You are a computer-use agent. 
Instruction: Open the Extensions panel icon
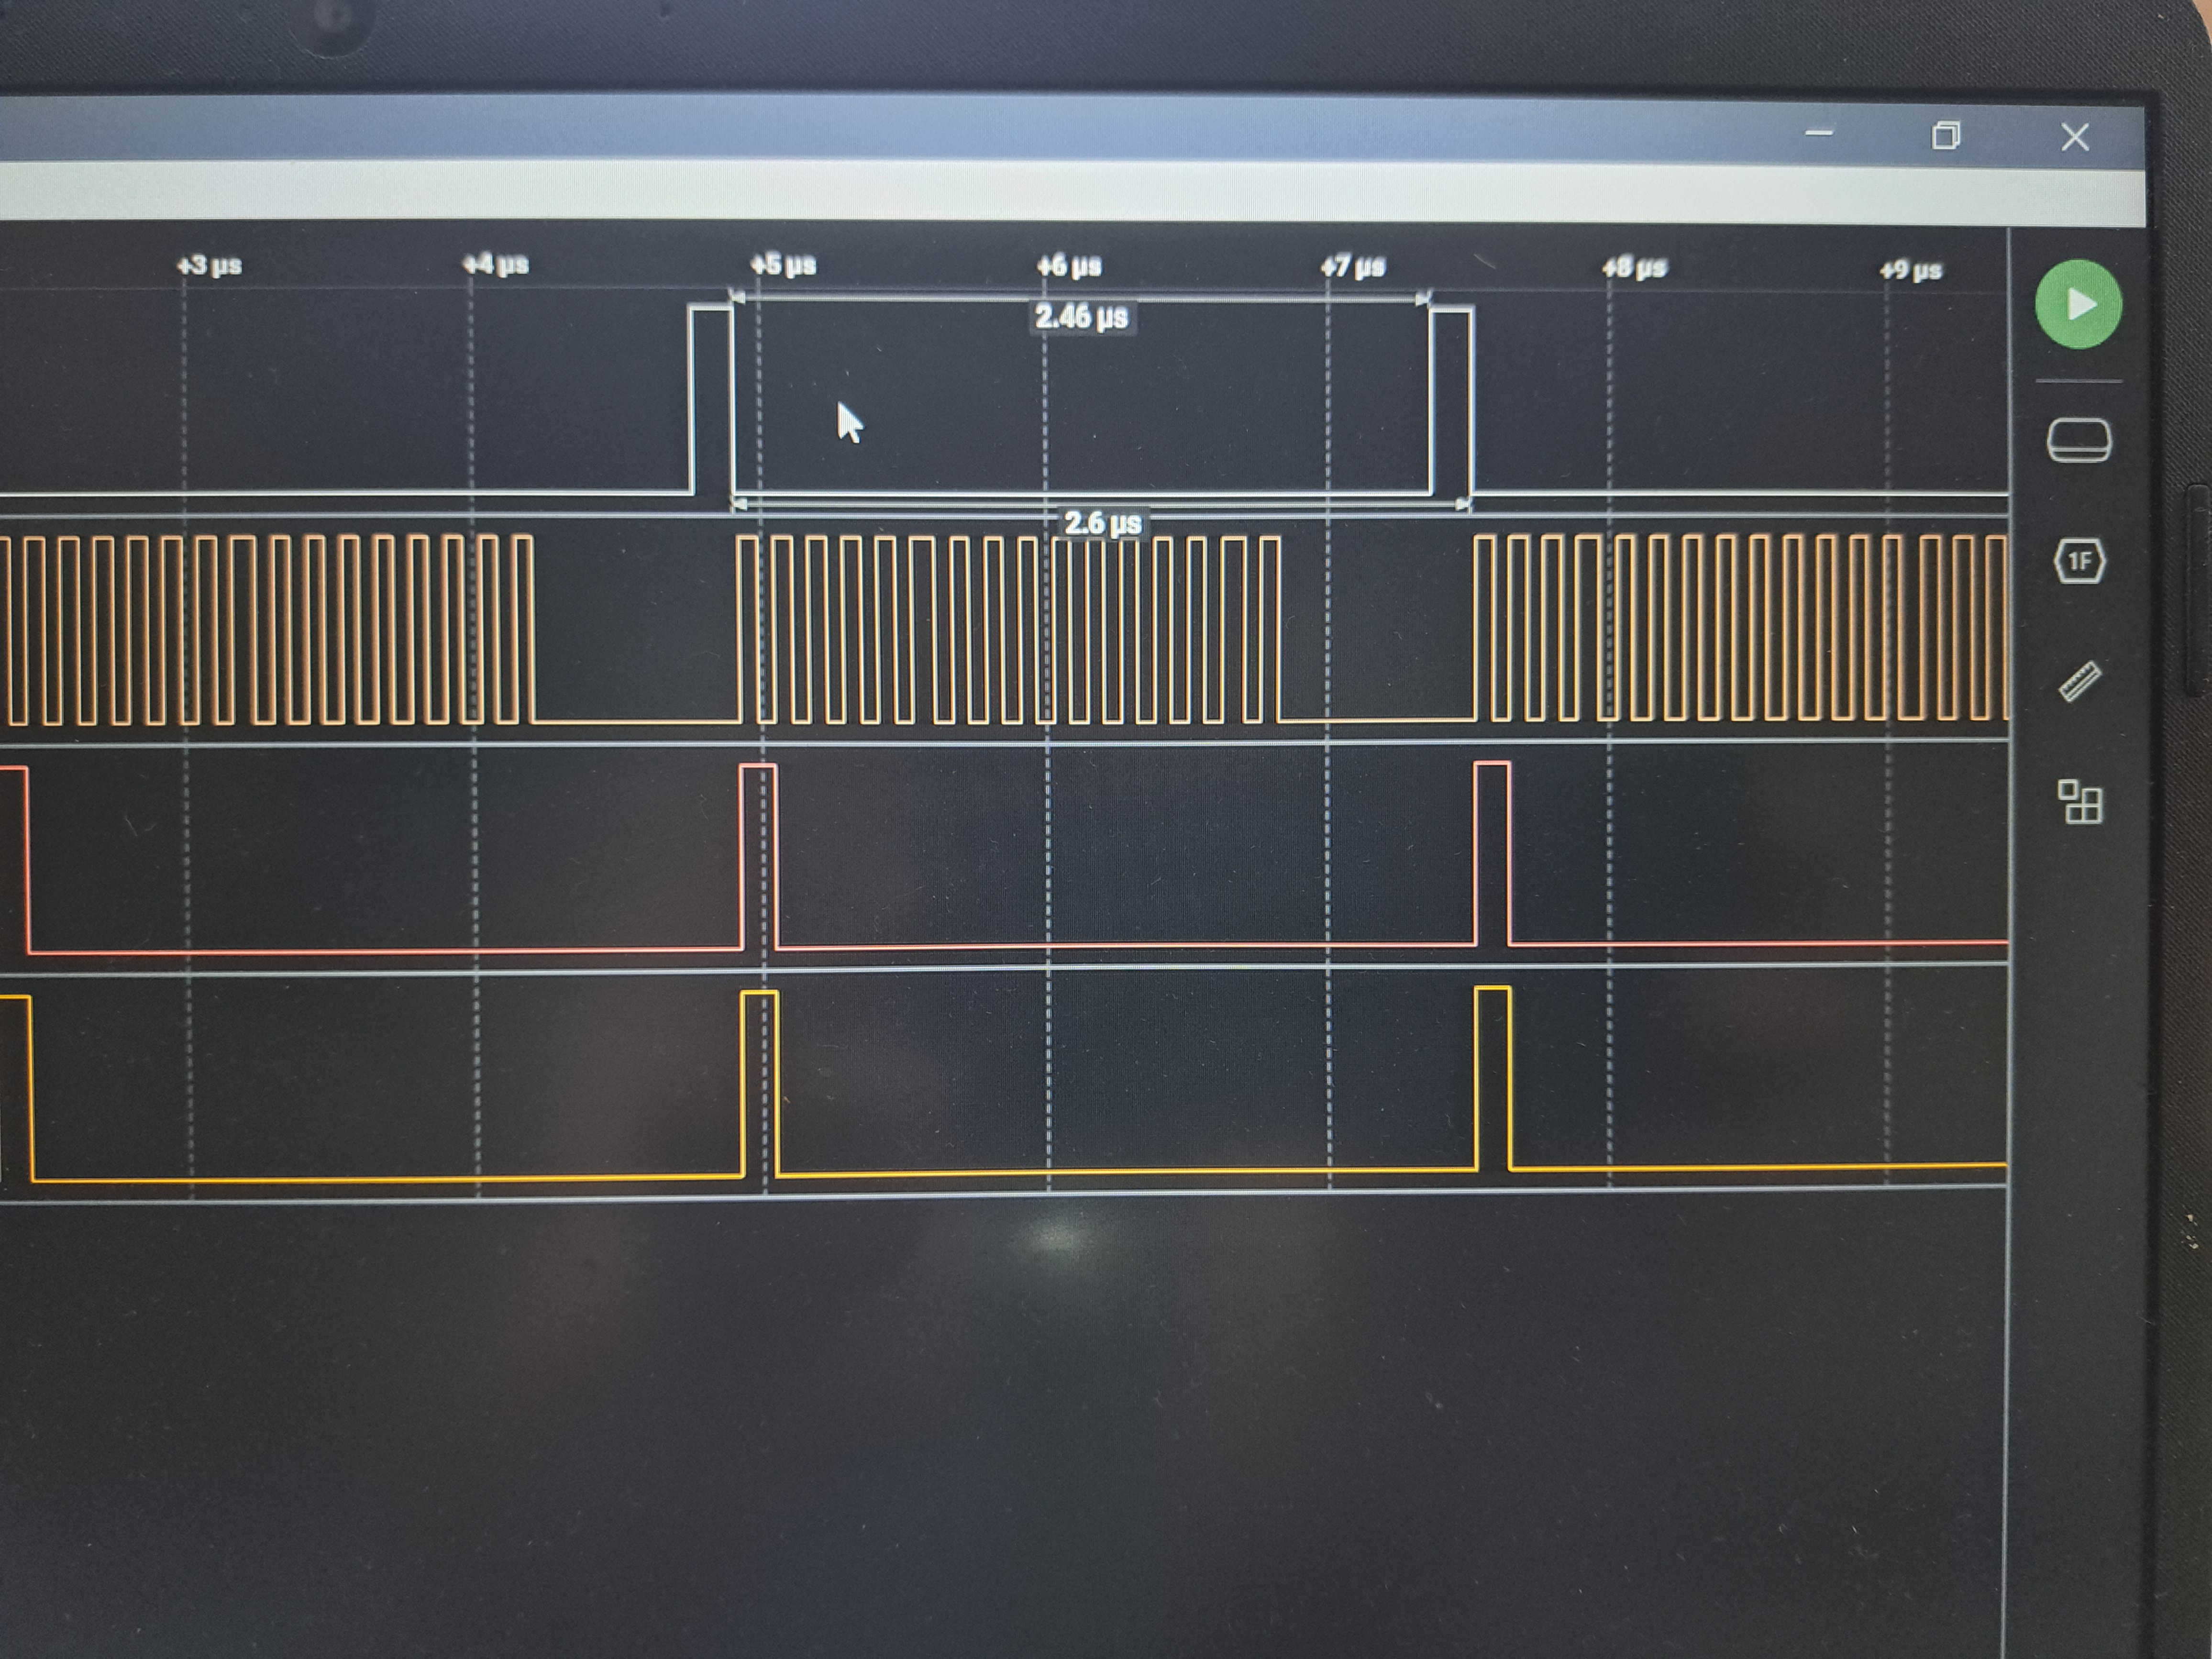coord(2080,802)
